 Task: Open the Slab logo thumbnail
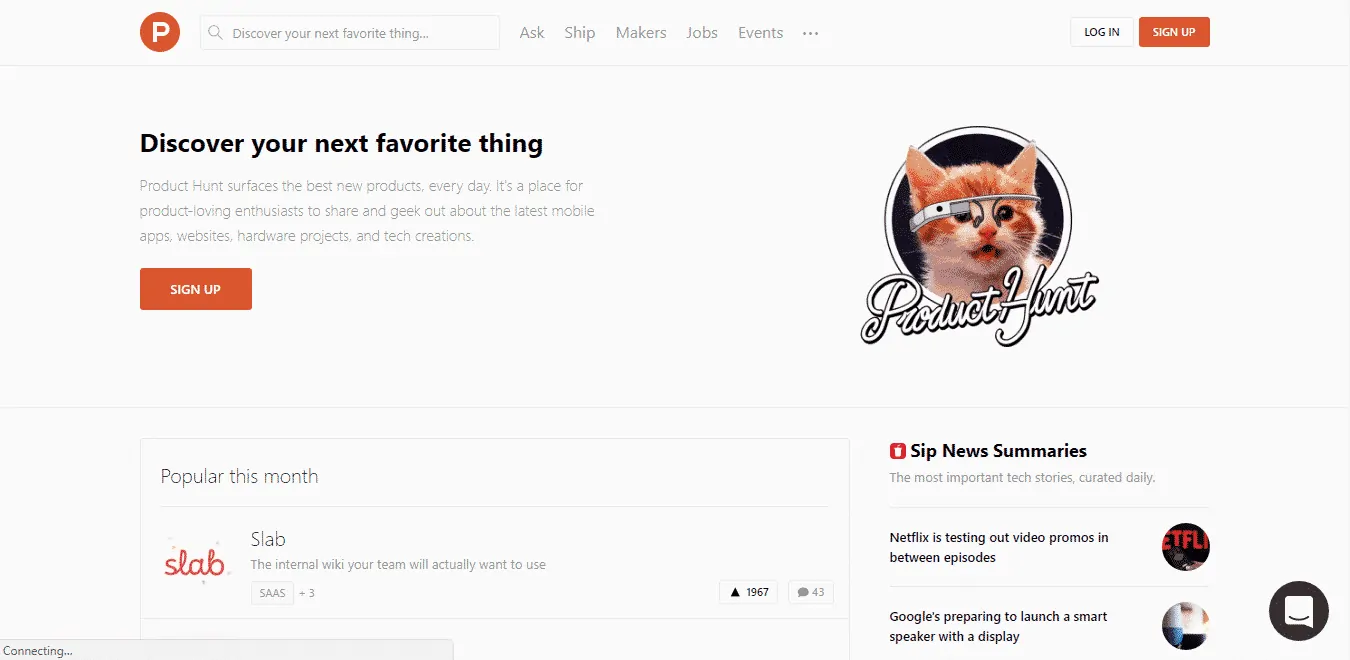pyautogui.click(x=195, y=563)
